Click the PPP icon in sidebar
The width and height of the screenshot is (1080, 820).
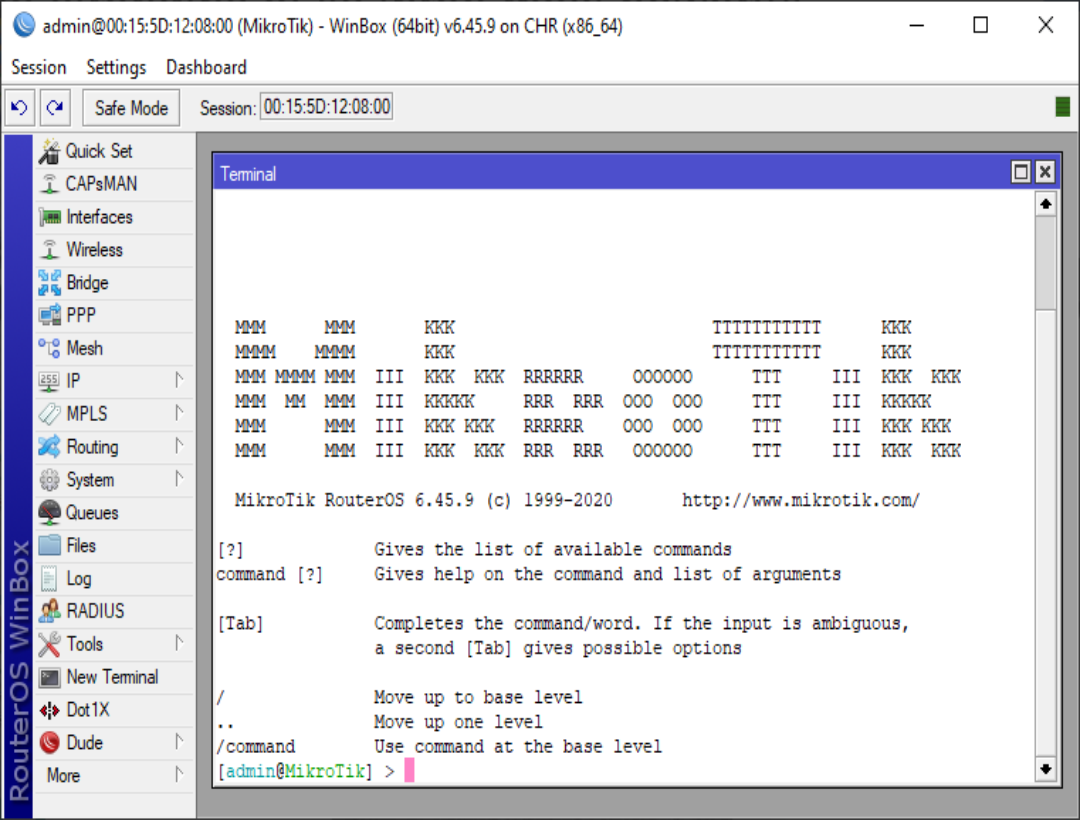(49, 316)
